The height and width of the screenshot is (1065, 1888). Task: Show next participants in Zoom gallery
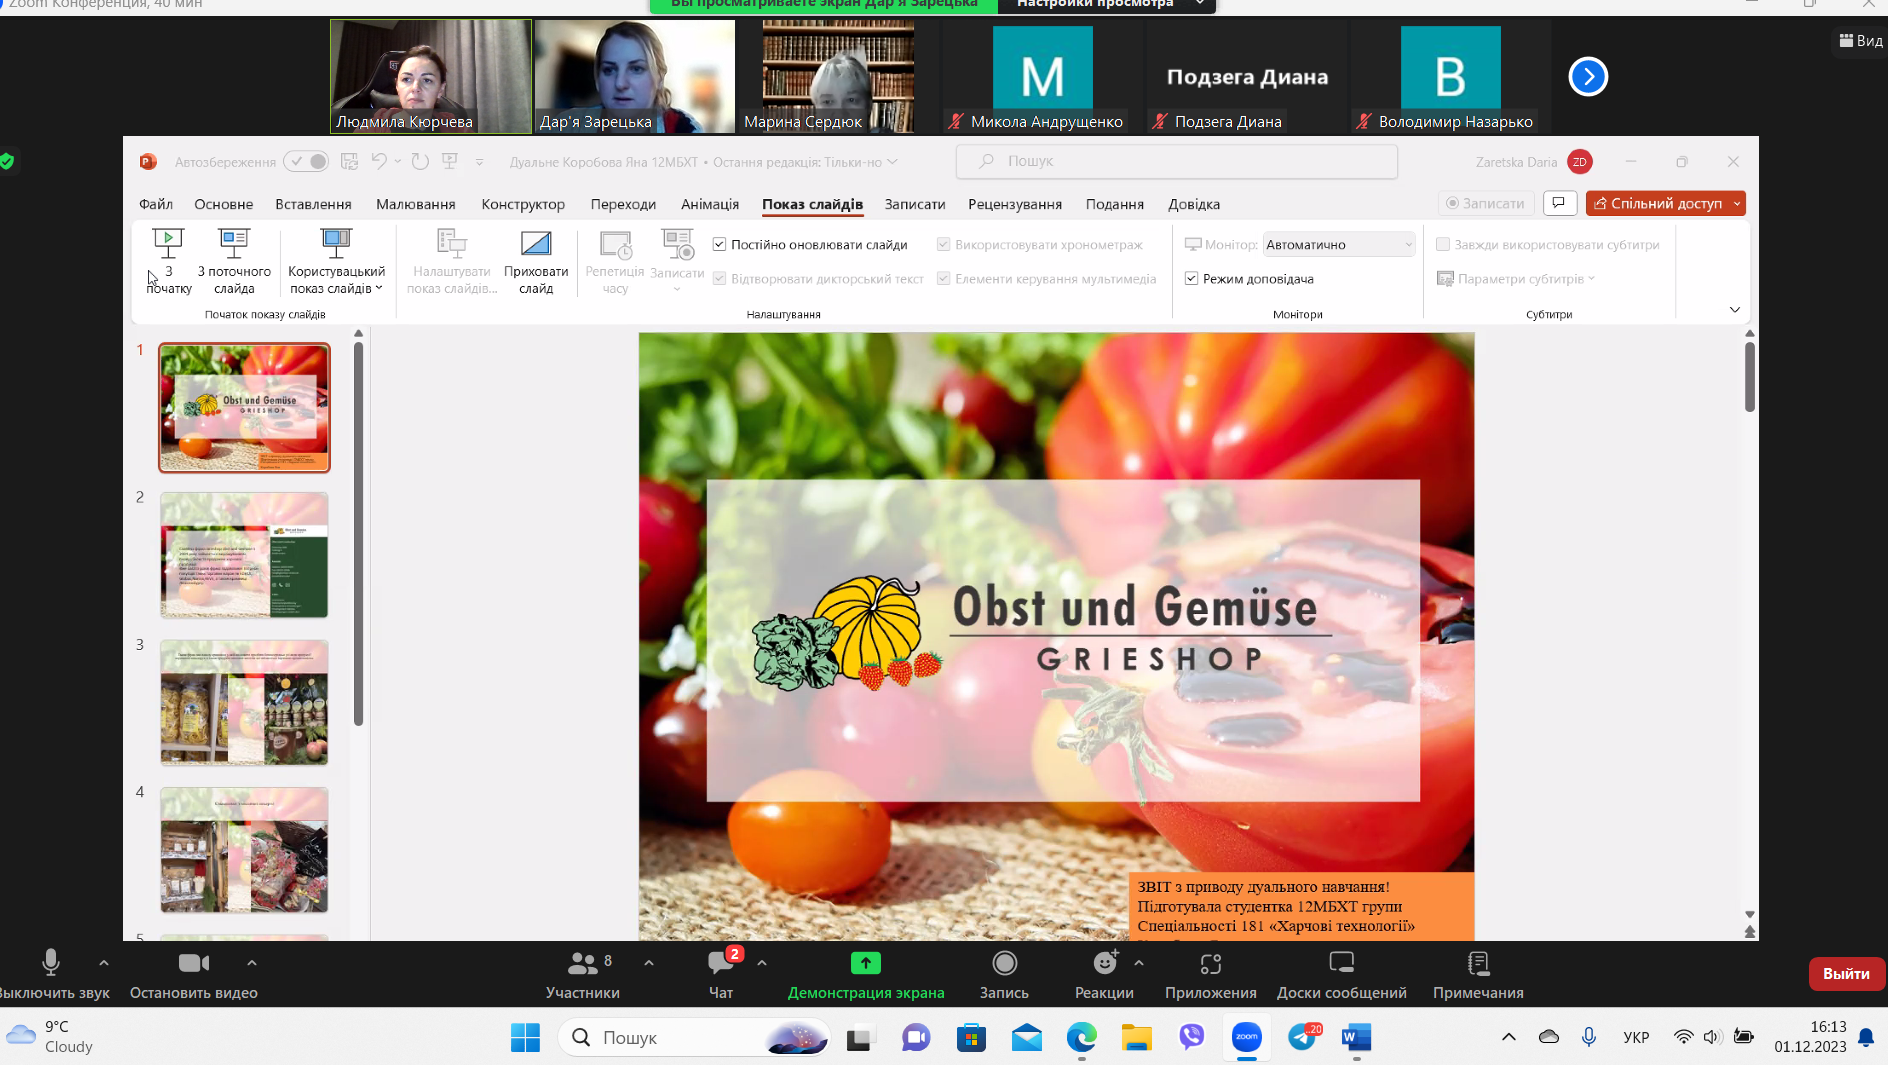[1588, 76]
